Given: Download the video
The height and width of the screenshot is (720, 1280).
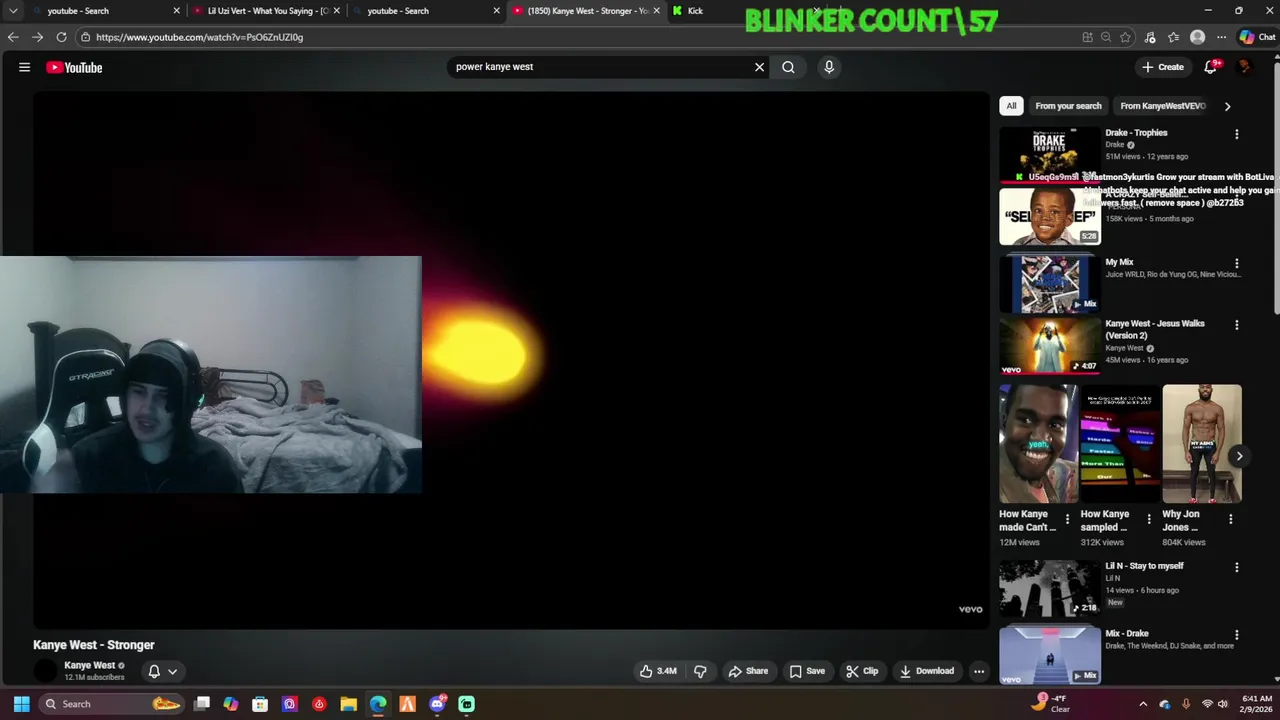Looking at the screenshot, I should [926, 671].
